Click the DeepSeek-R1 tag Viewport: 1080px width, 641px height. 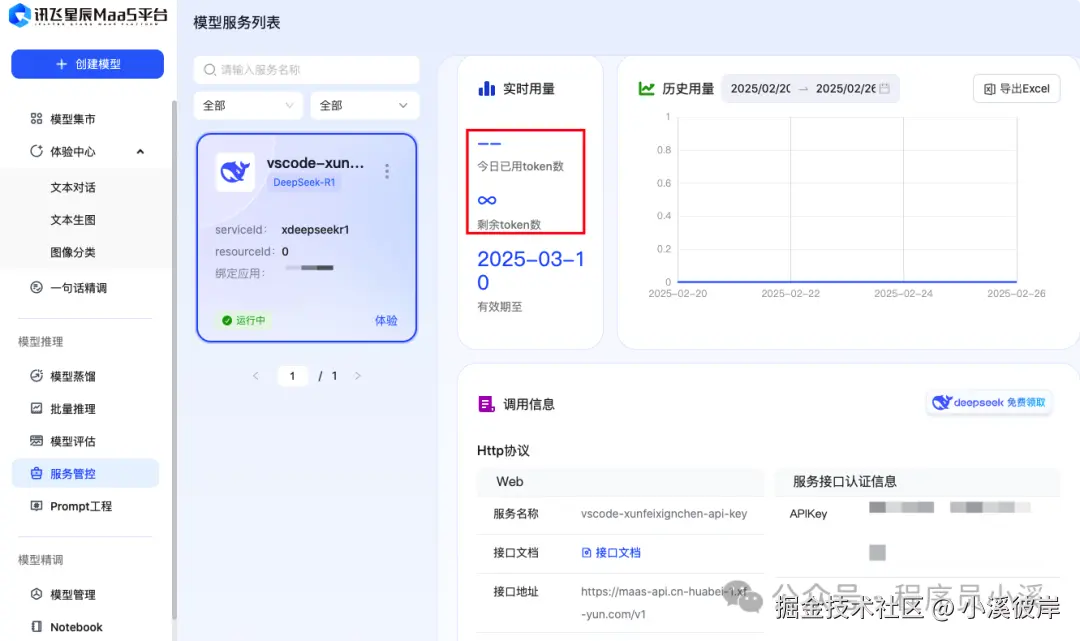[x=304, y=182]
